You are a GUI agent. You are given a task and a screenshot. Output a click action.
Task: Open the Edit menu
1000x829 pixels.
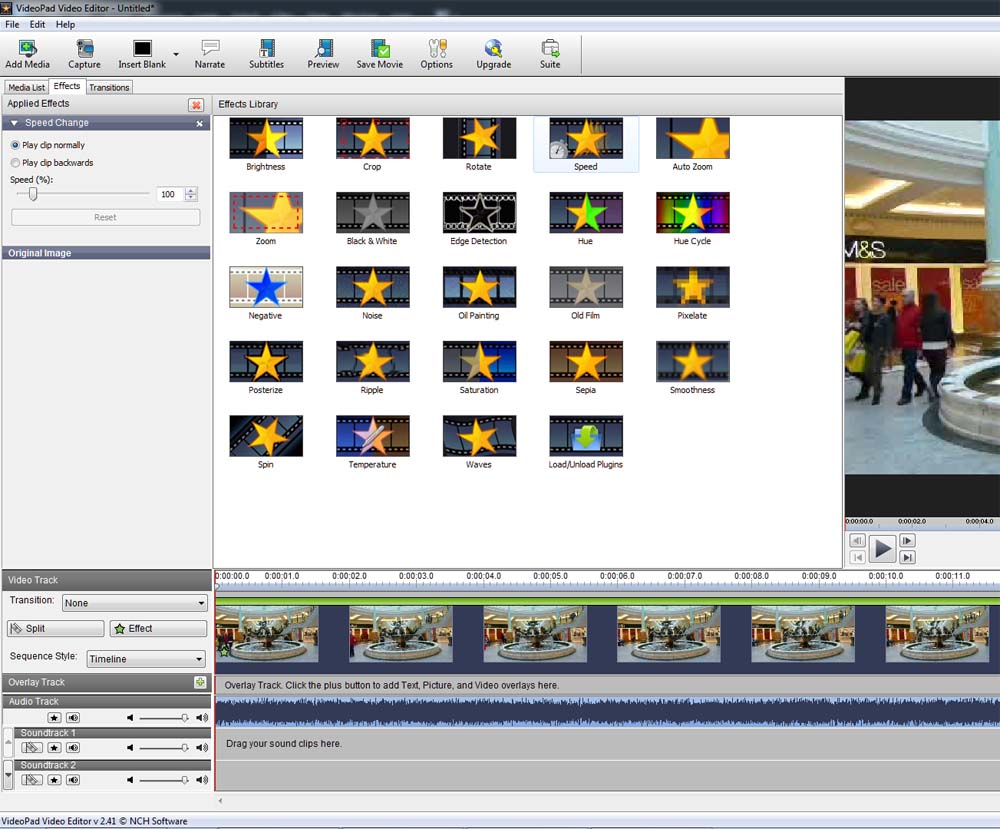[37, 24]
